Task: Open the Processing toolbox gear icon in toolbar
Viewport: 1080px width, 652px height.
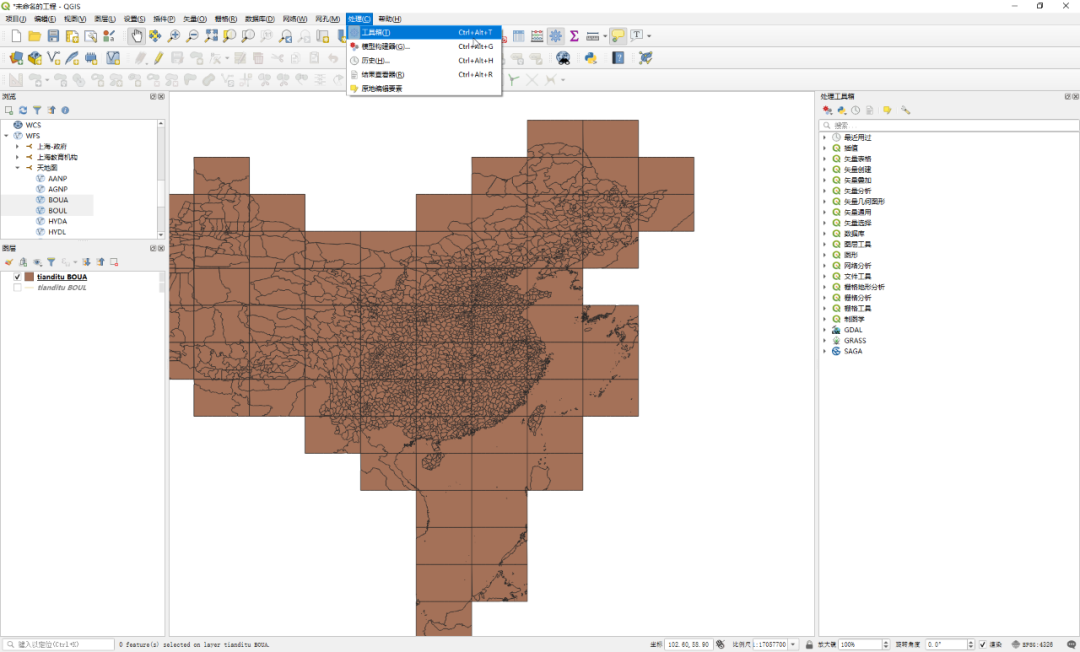Action: tap(555, 36)
